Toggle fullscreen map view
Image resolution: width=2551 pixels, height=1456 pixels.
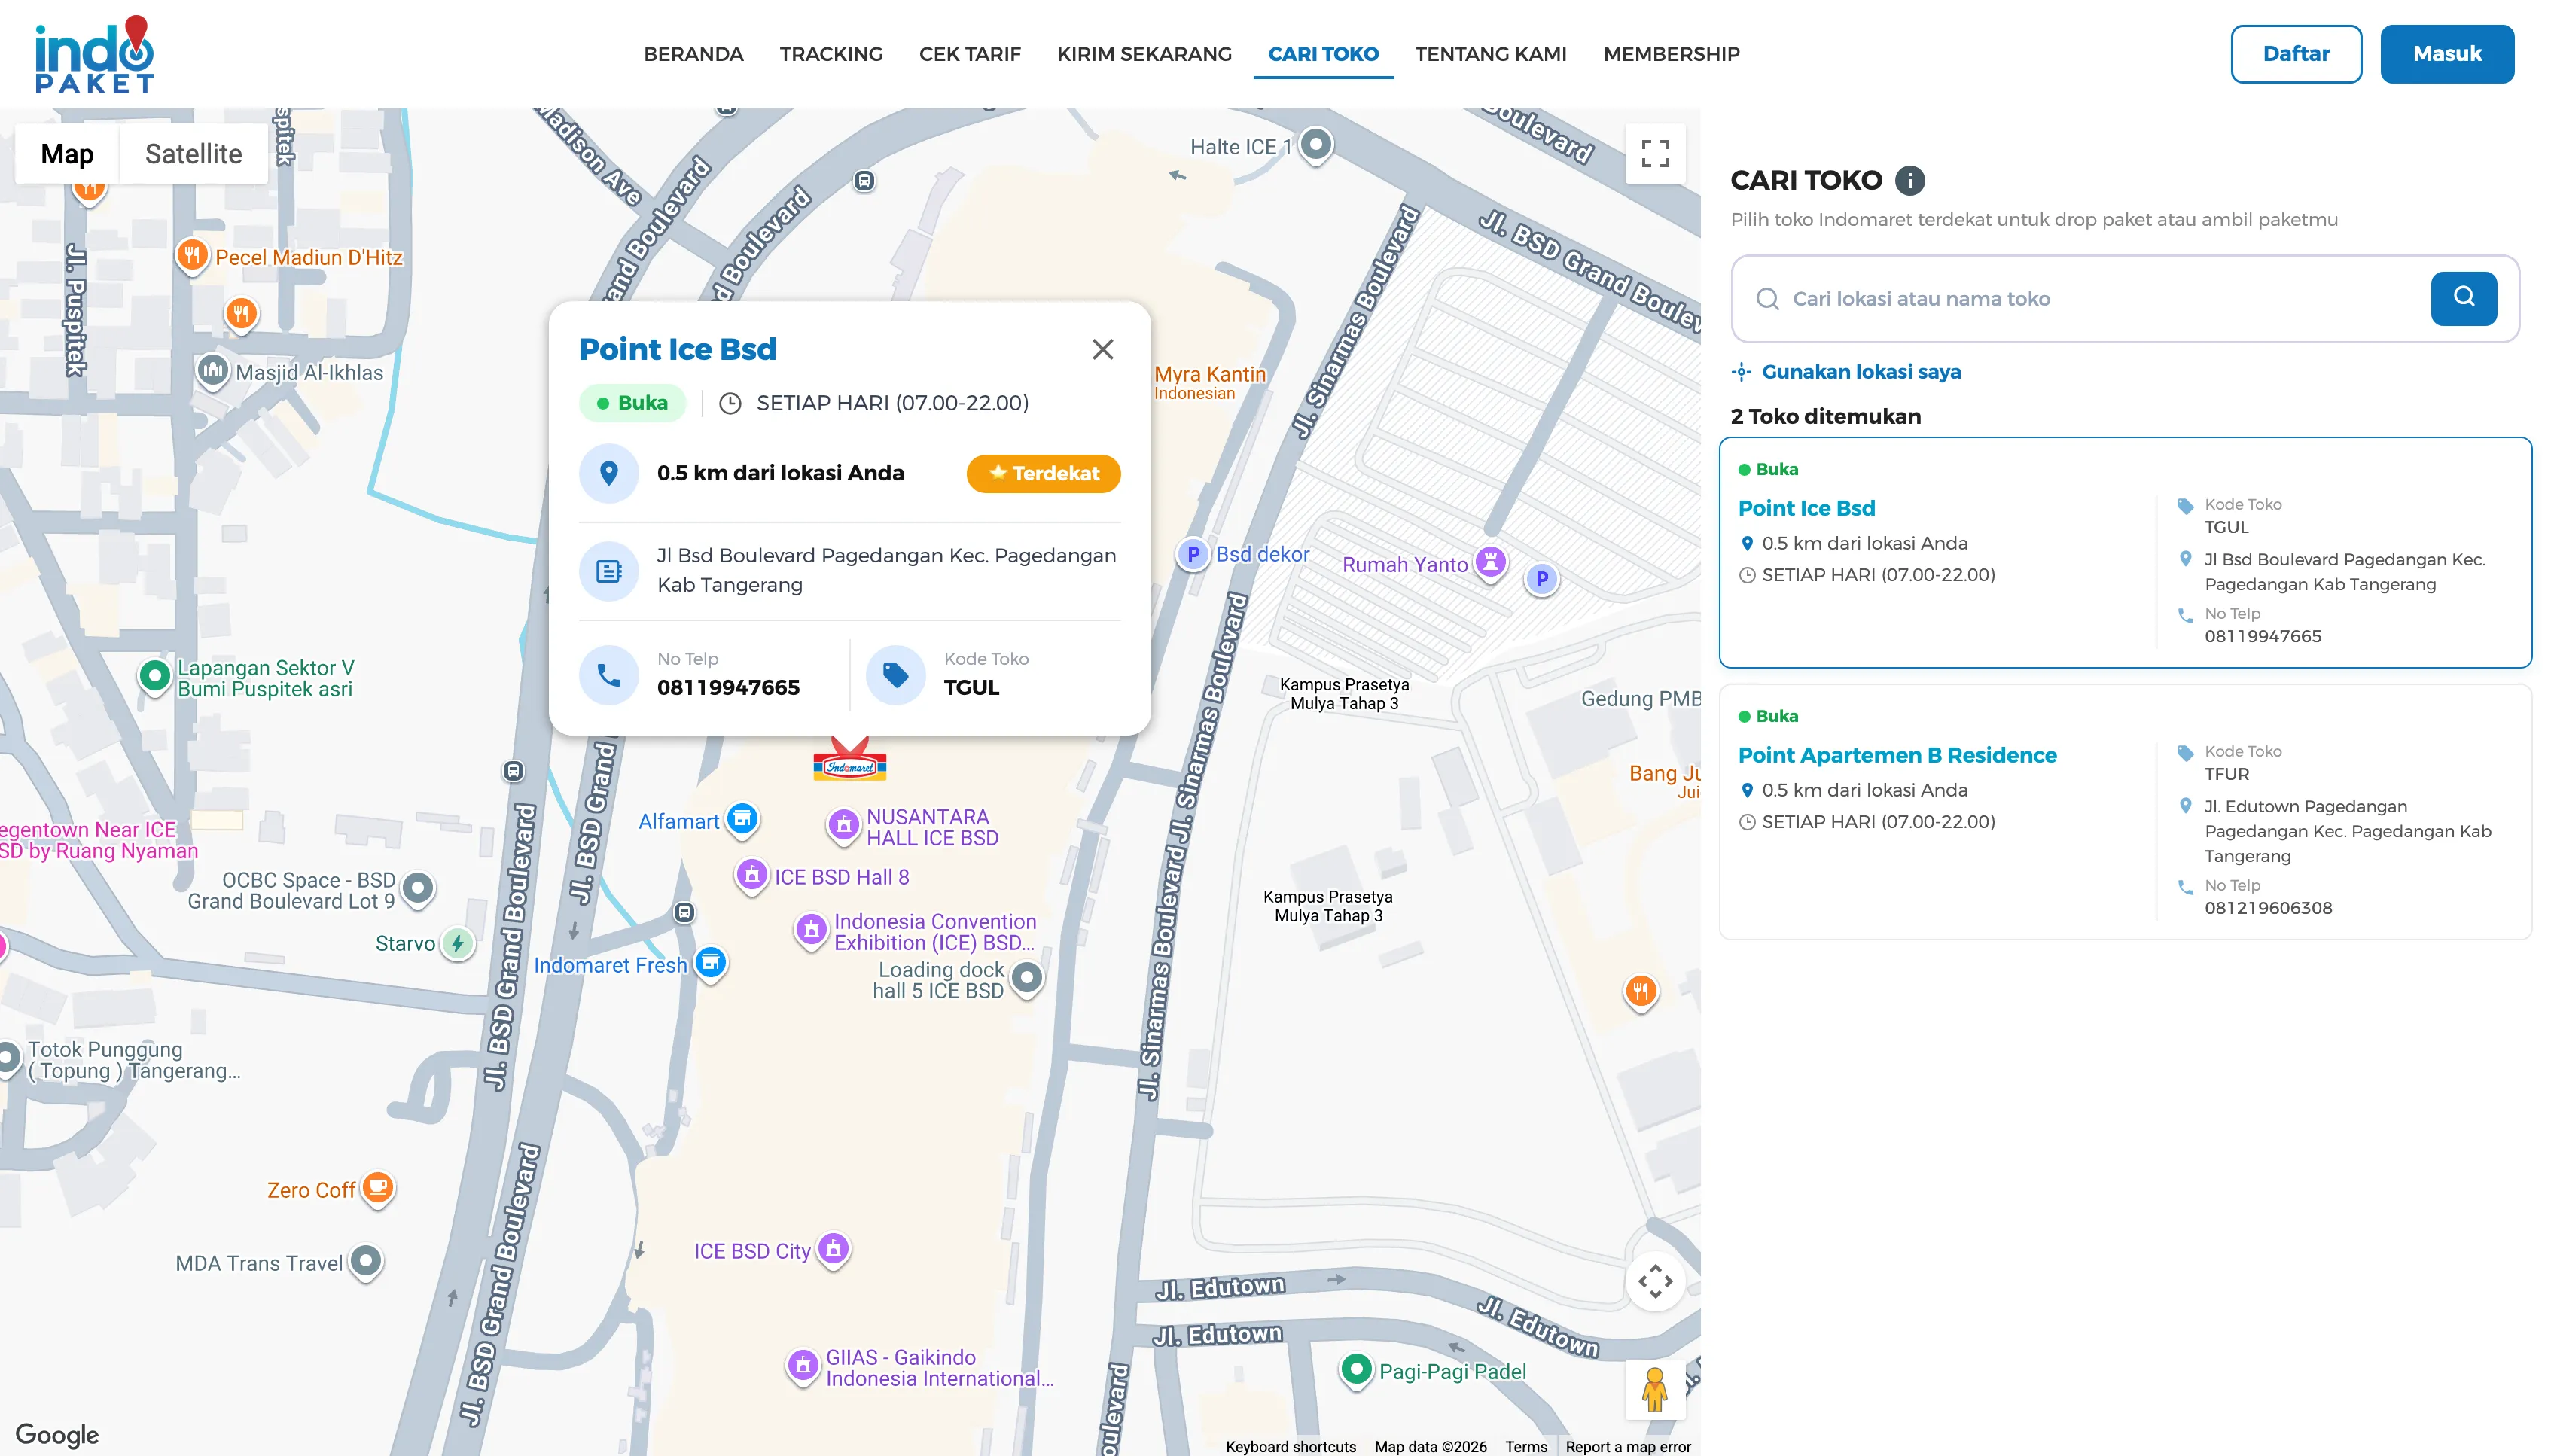tap(1654, 153)
